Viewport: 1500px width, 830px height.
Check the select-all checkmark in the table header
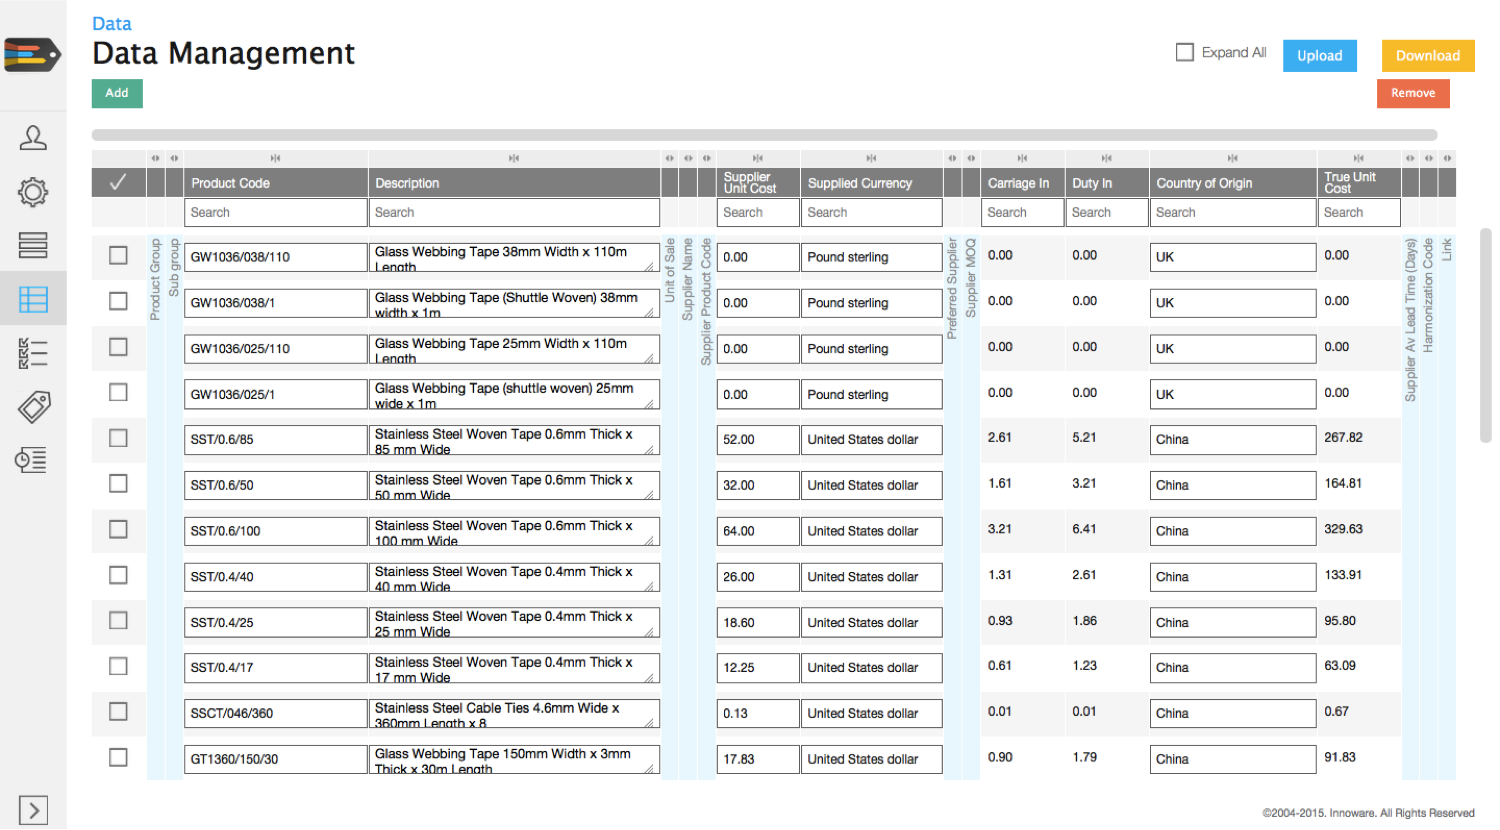point(118,182)
